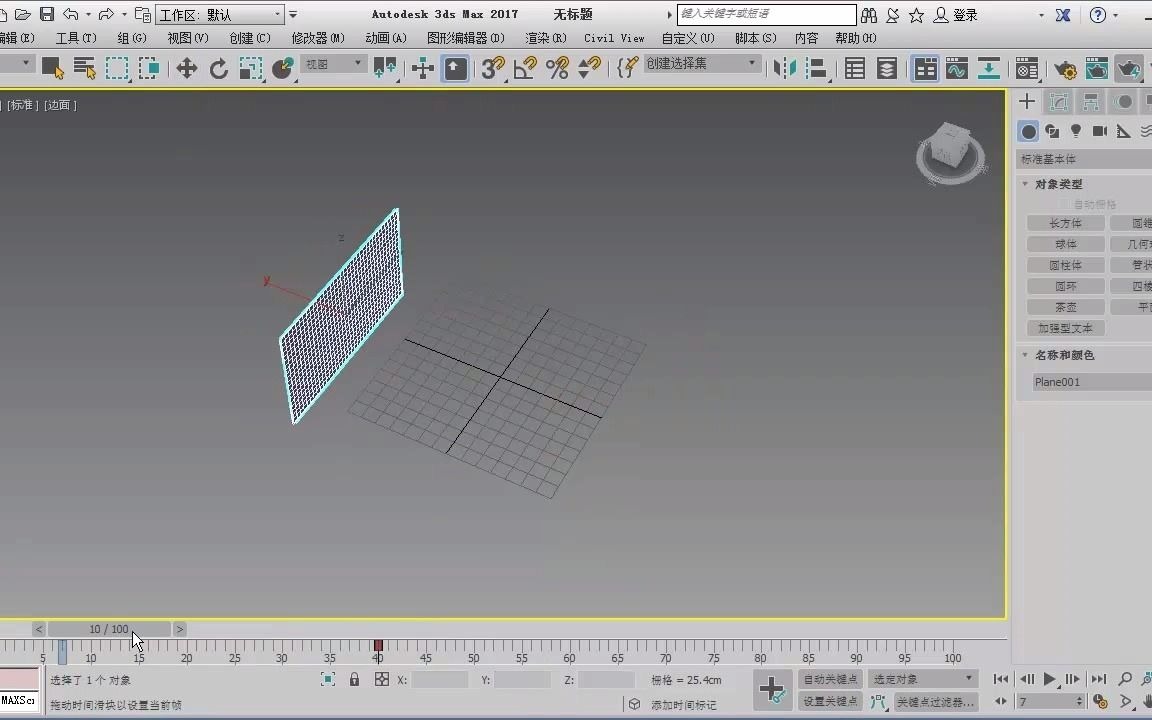Select the Geometry category icon in Create panel
The height and width of the screenshot is (720, 1152).
[1028, 131]
